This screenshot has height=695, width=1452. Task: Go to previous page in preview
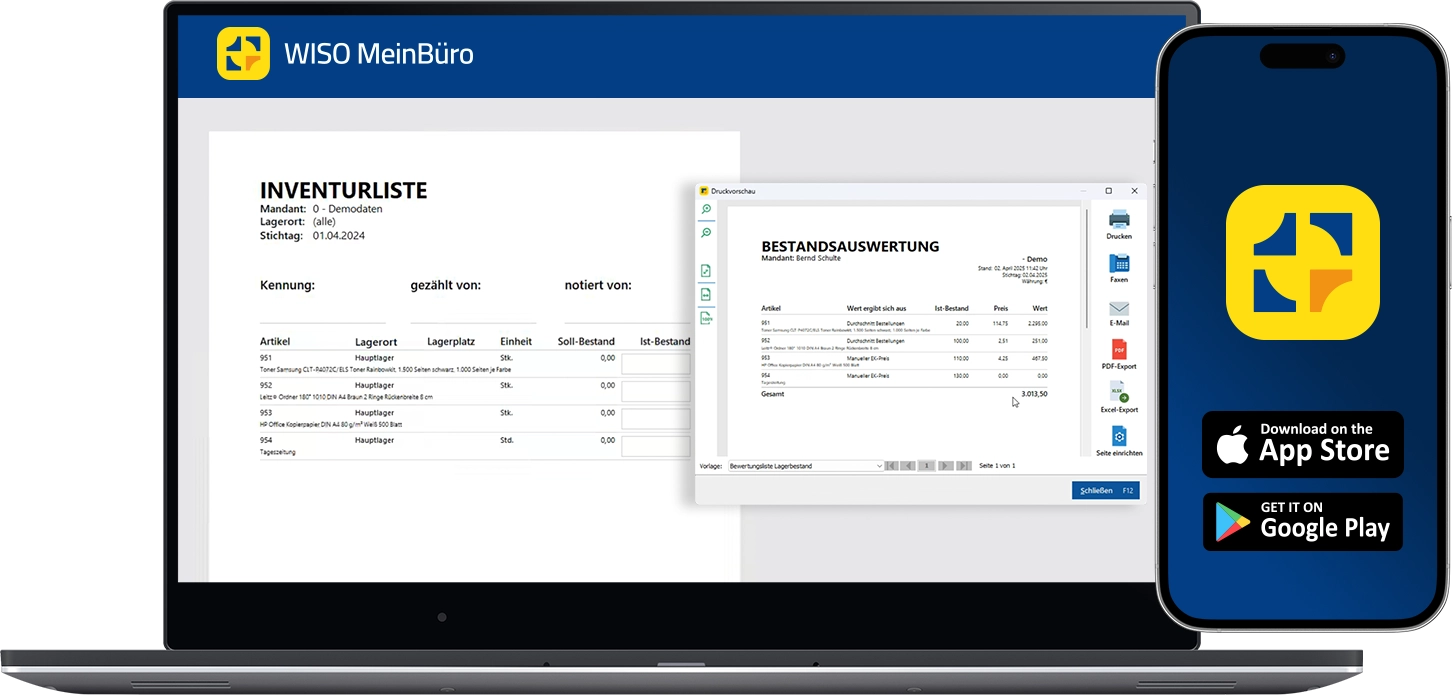[908, 466]
